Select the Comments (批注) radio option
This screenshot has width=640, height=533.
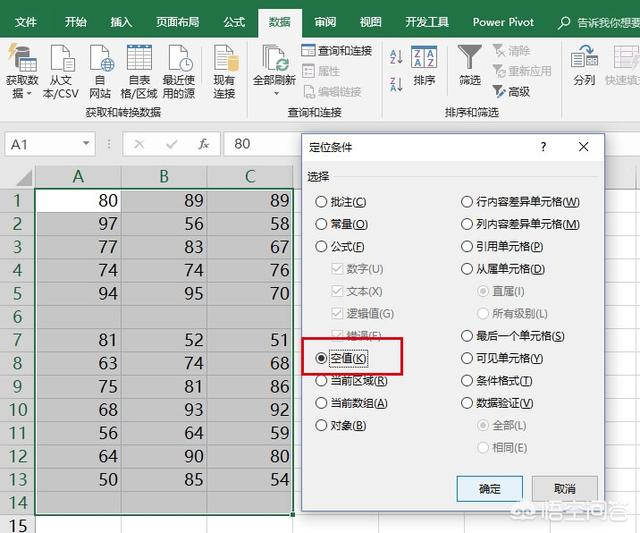coord(321,202)
